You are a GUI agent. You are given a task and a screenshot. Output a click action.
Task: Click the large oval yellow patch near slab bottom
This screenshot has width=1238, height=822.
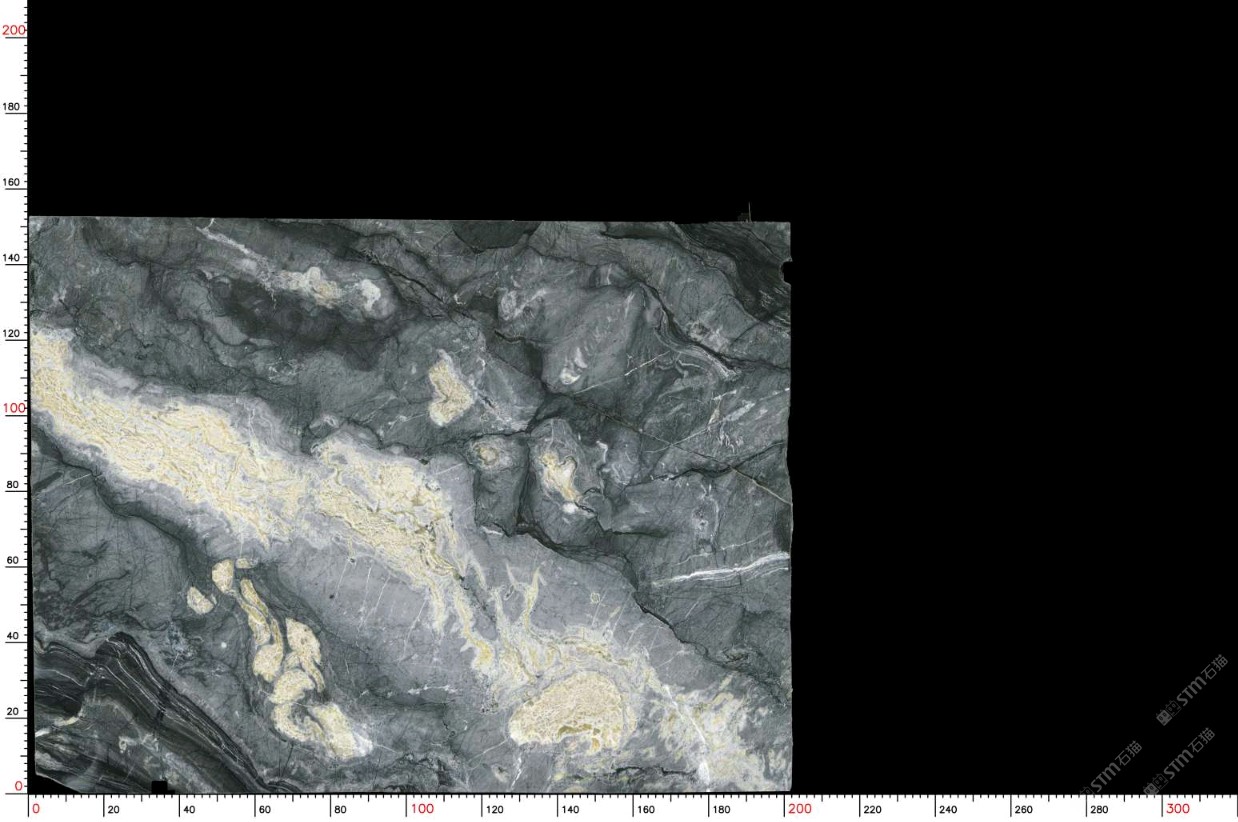[x=568, y=712]
